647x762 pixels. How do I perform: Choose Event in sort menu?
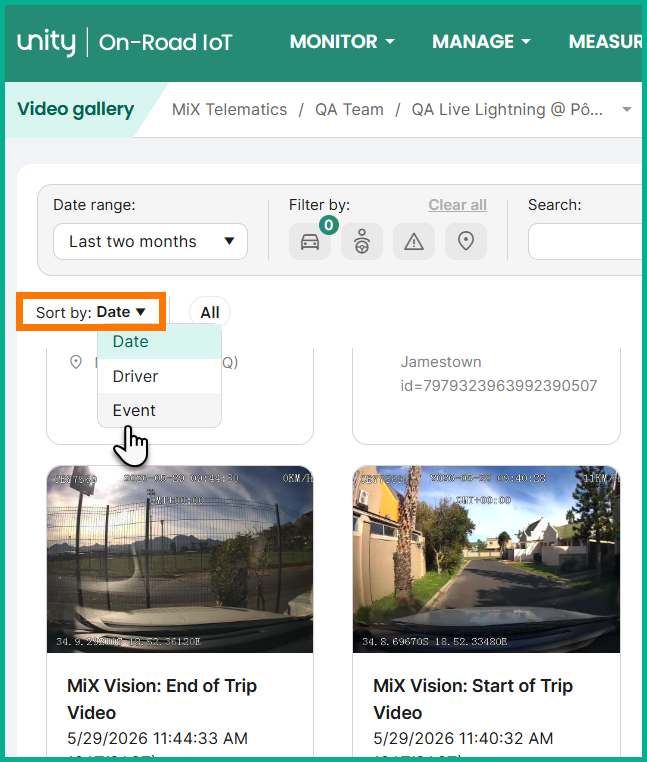pos(159,410)
